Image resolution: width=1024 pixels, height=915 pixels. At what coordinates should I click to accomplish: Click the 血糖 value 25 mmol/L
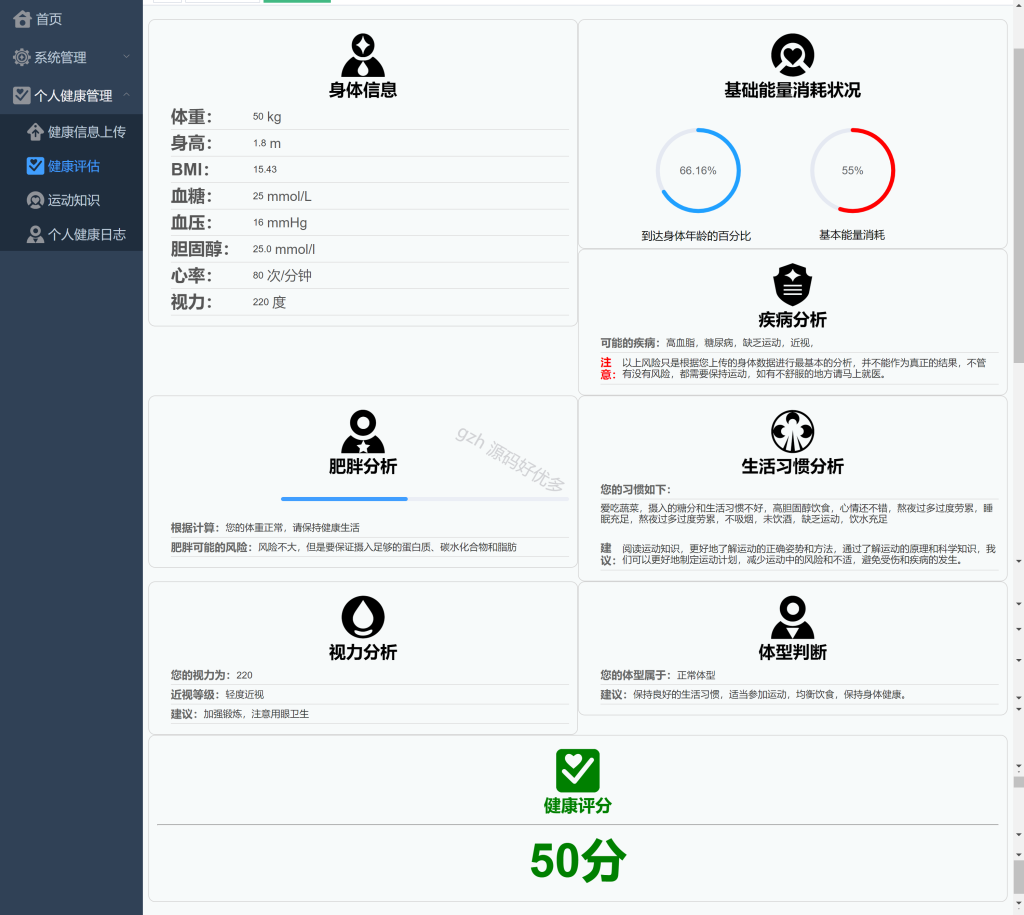(282, 196)
